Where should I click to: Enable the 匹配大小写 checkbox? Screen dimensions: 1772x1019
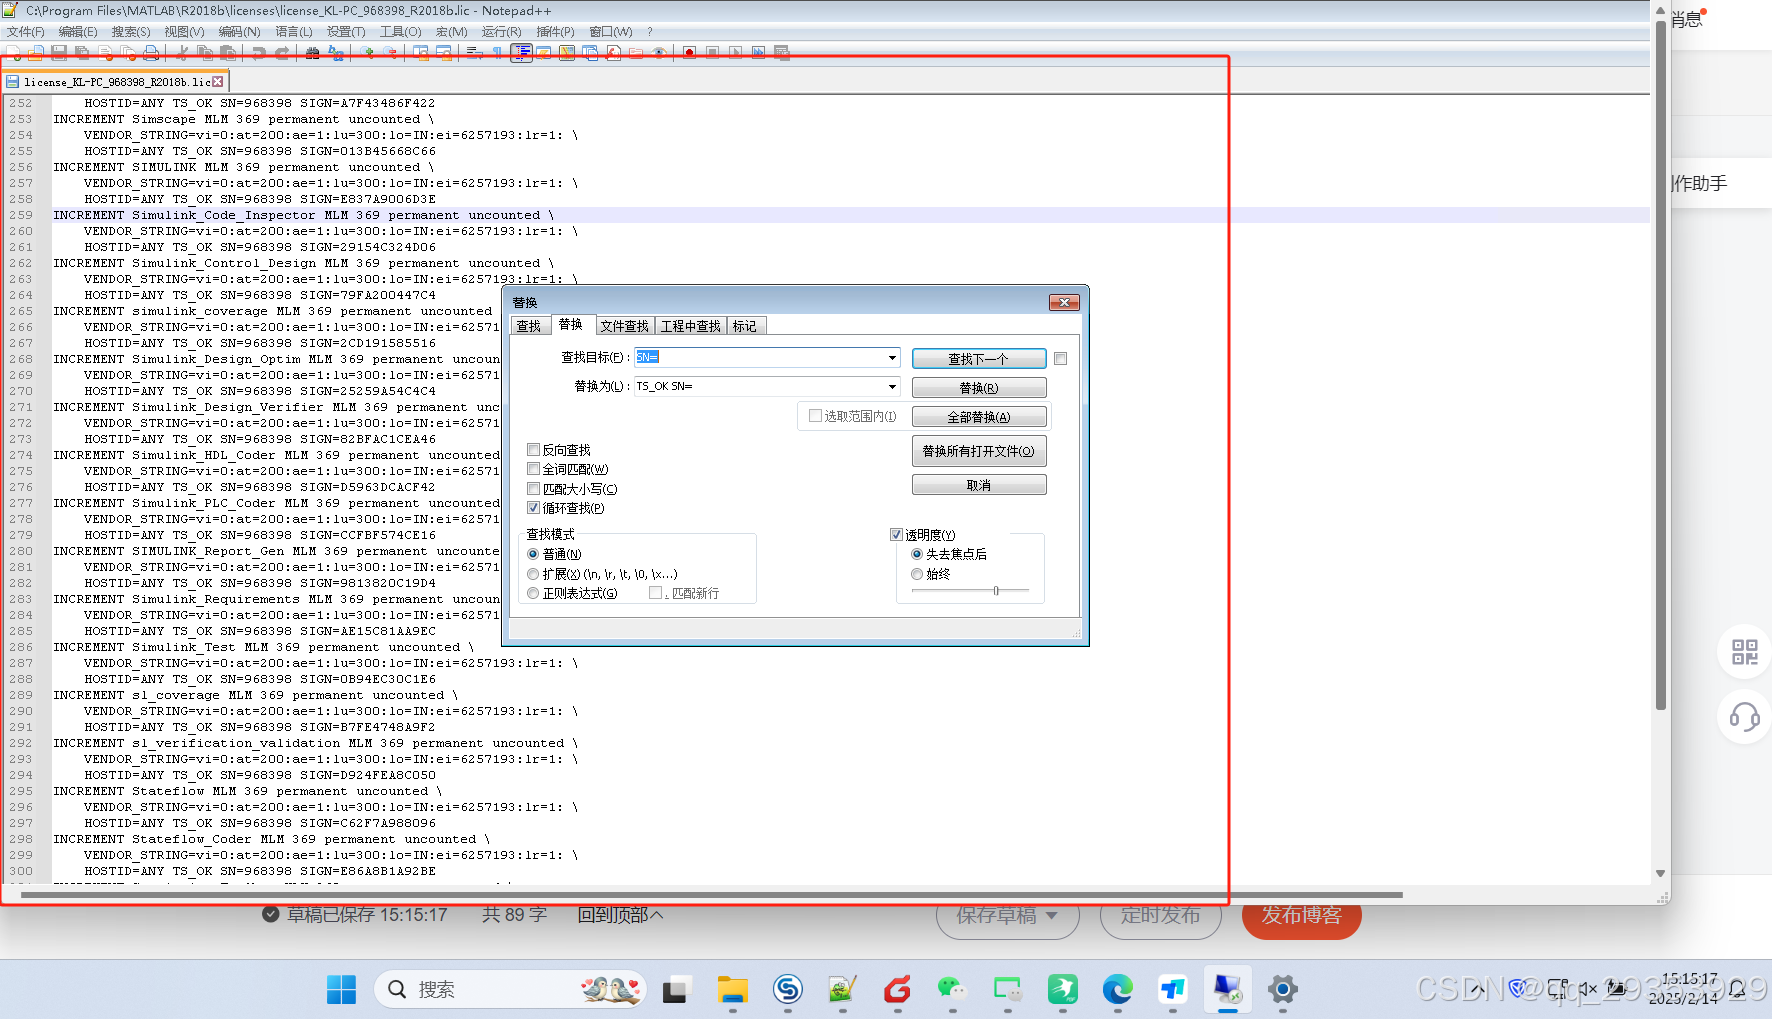tap(534, 488)
